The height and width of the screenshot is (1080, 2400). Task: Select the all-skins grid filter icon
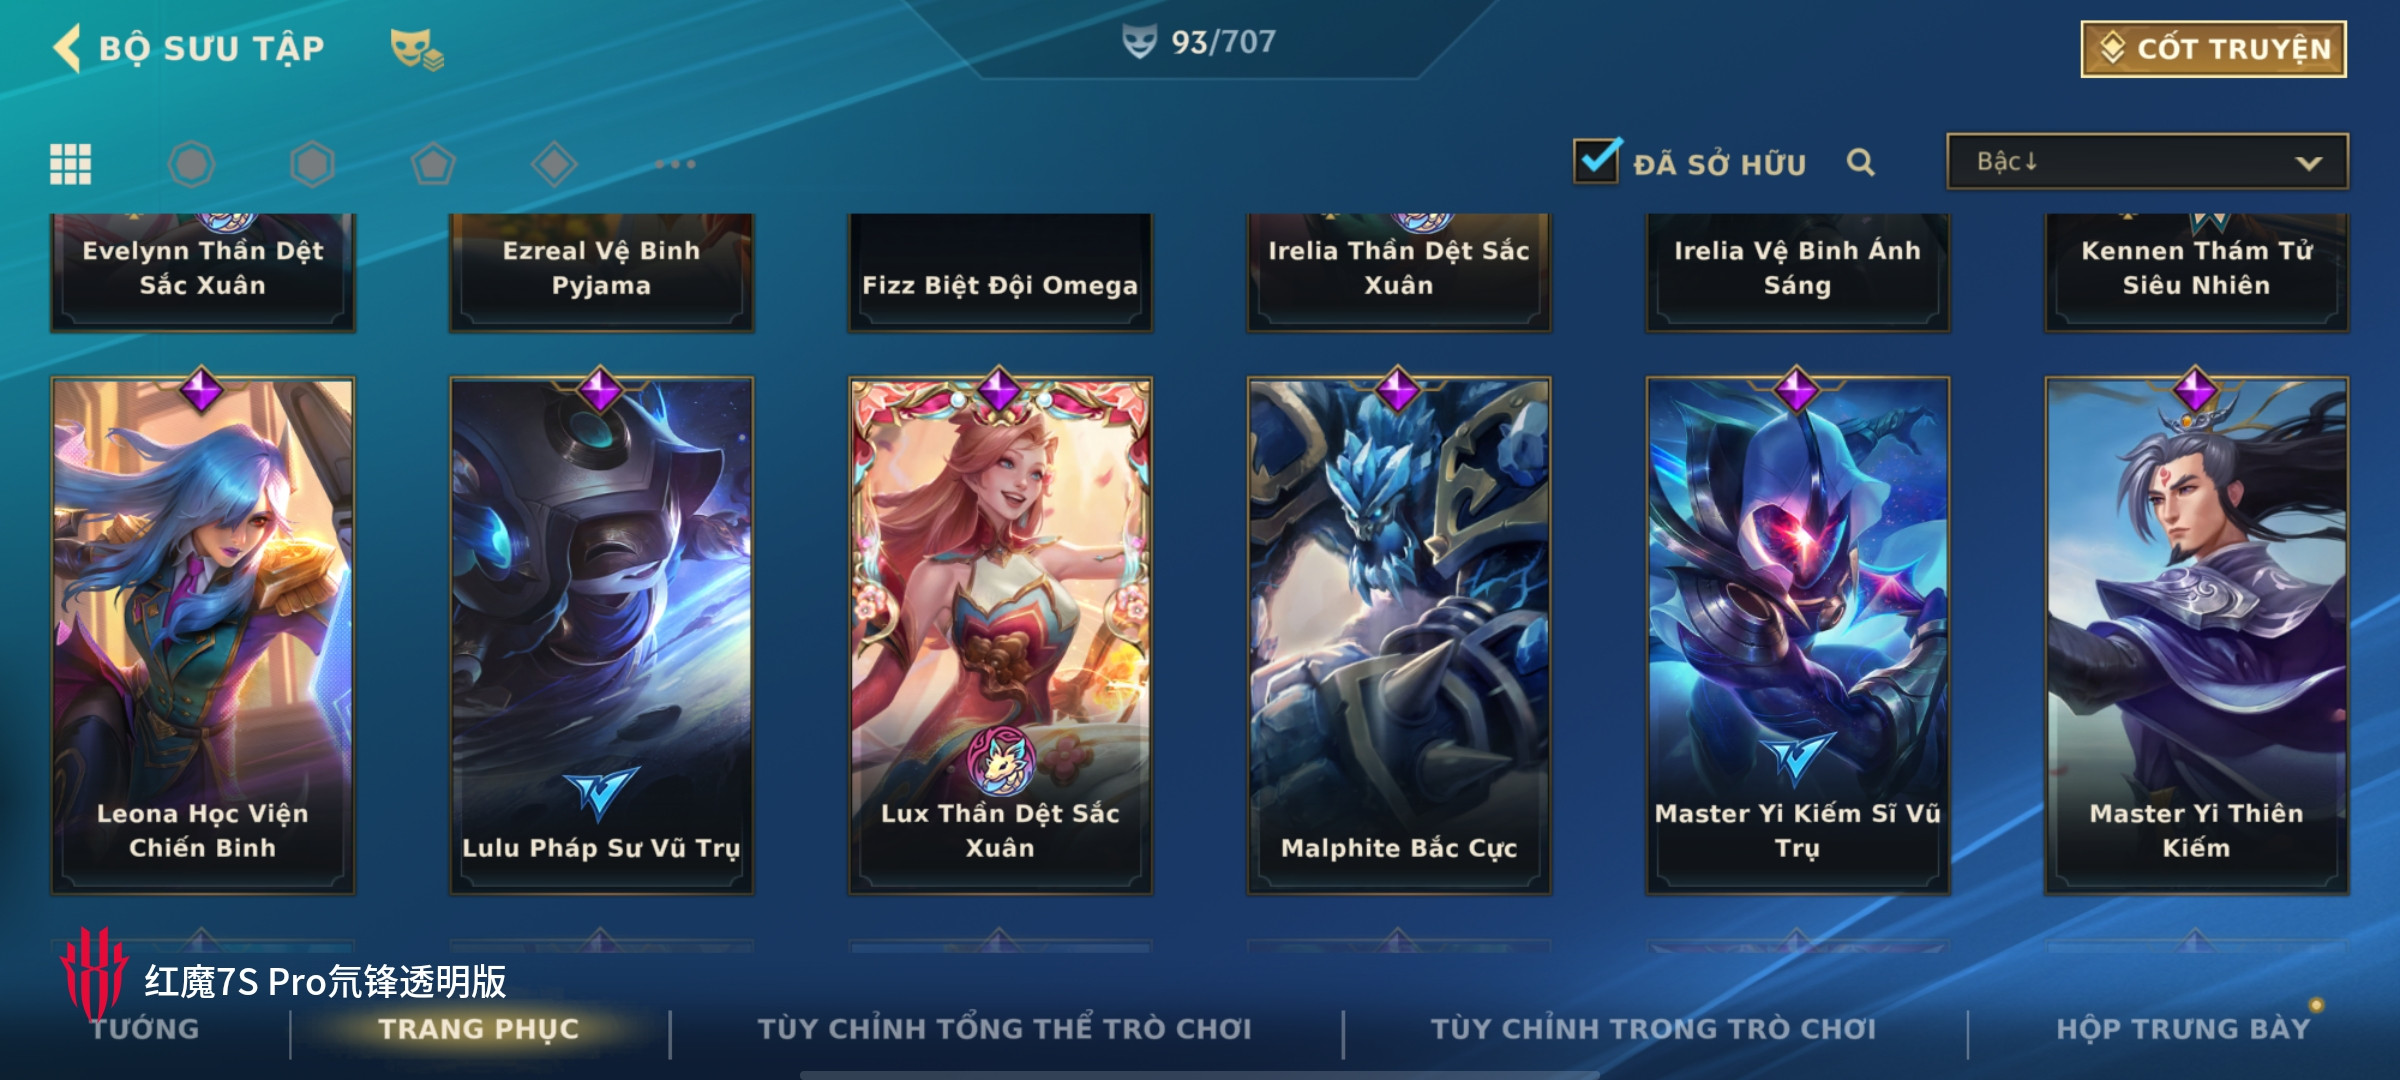(x=71, y=164)
